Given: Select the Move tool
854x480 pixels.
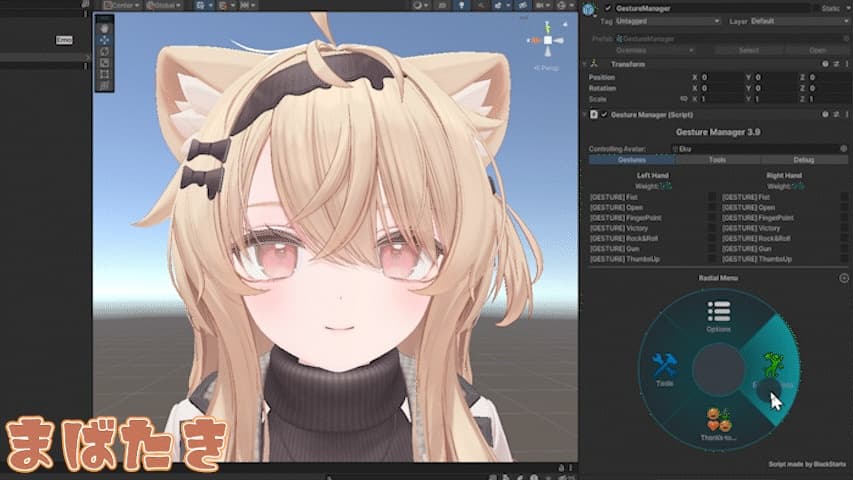Looking at the screenshot, I should (104, 40).
